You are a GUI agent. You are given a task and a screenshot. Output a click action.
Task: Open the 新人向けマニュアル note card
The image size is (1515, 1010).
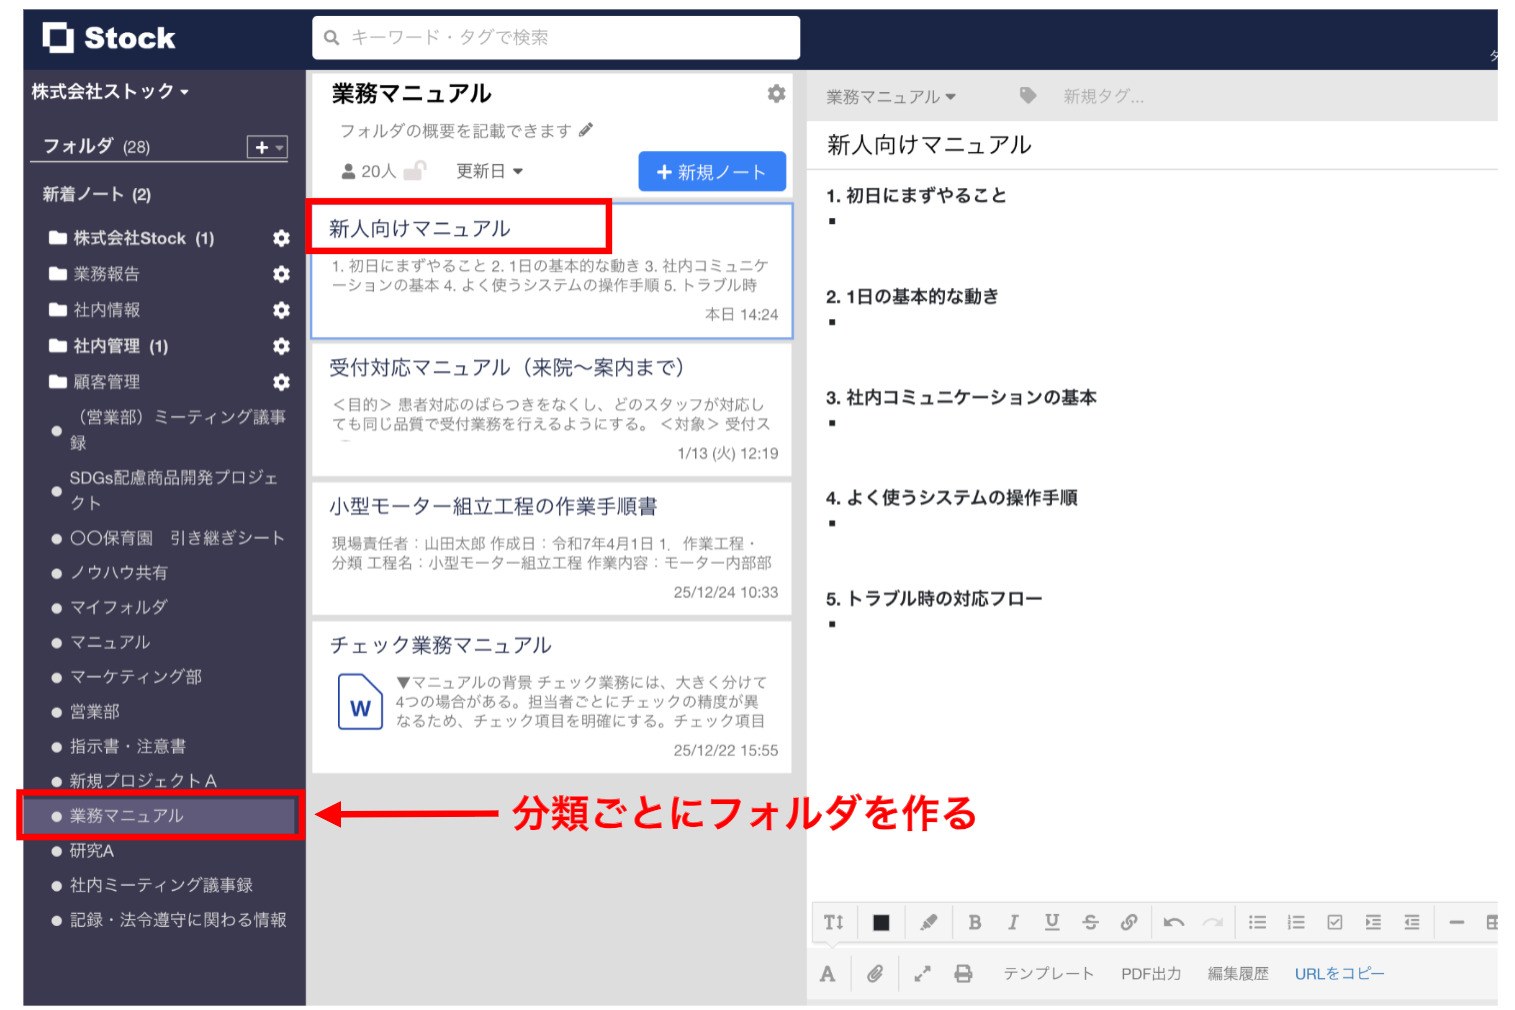tap(552, 271)
